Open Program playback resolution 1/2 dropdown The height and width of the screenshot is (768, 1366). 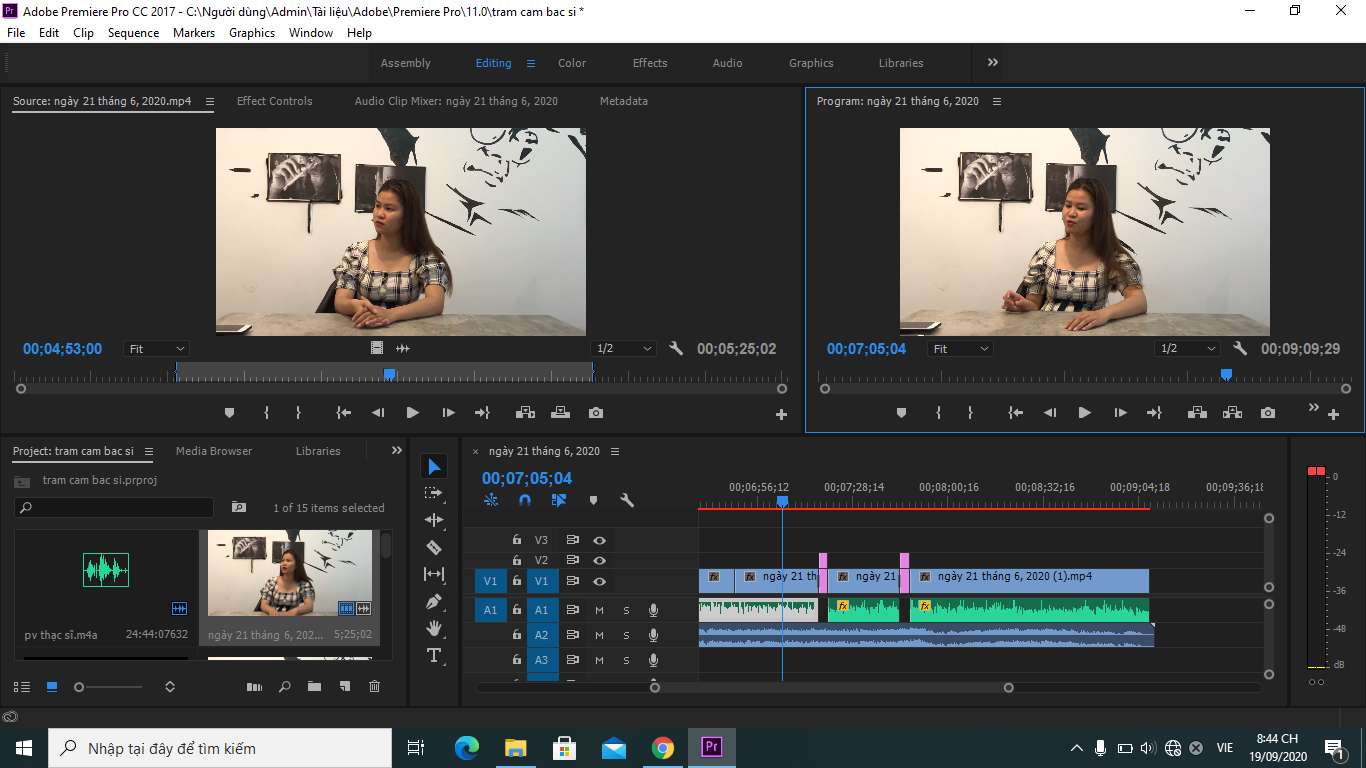[x=1187, y=349]
